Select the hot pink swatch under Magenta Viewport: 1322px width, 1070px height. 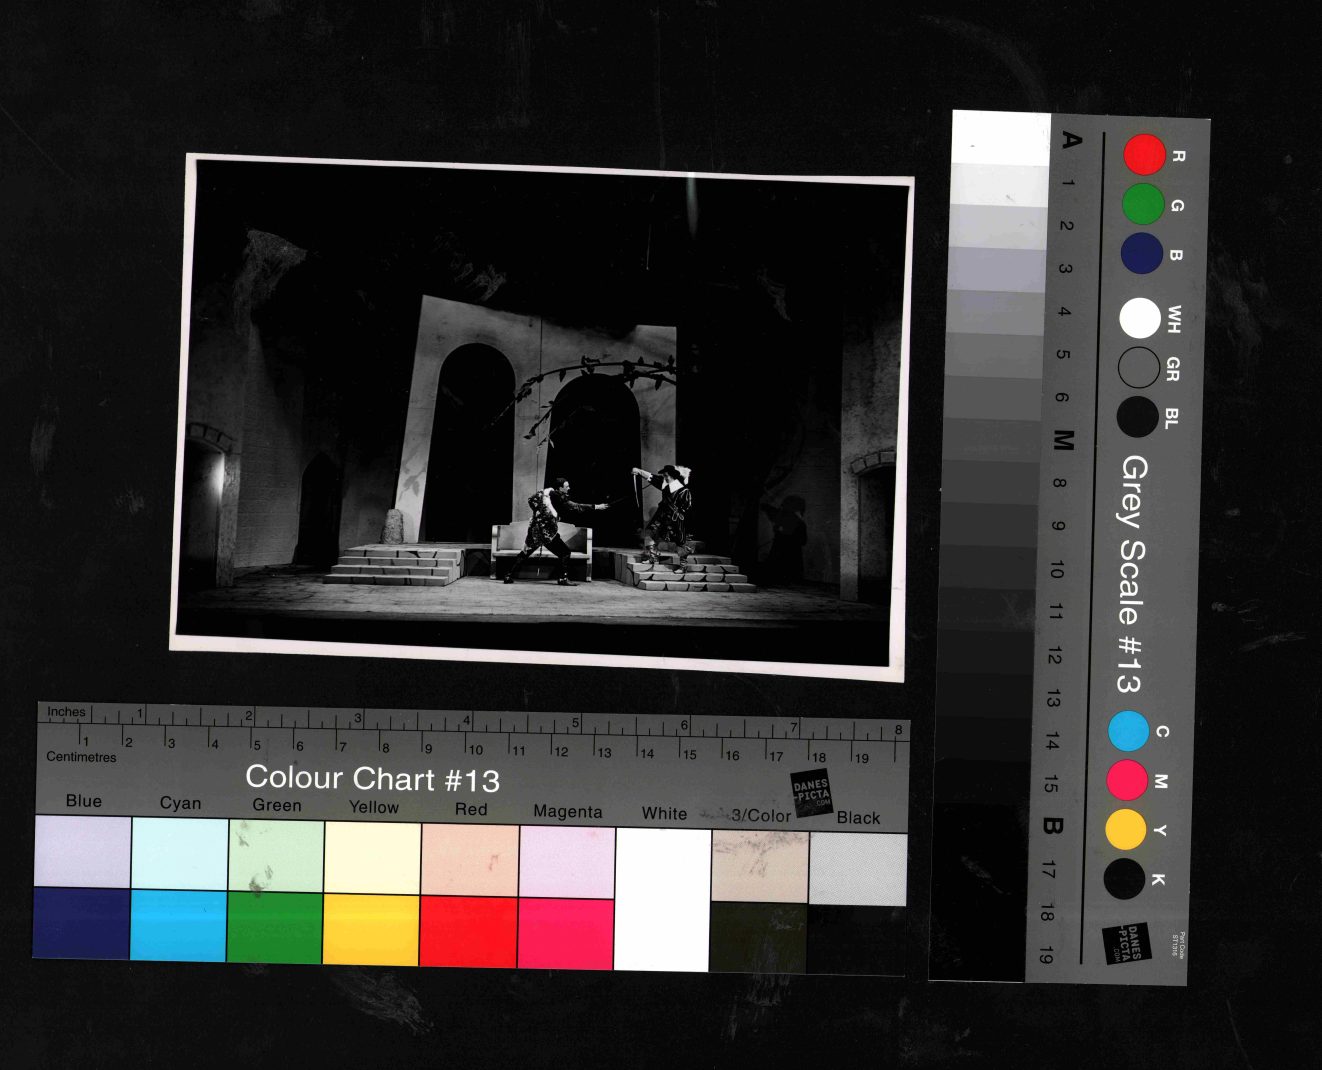tap(565, 934)
